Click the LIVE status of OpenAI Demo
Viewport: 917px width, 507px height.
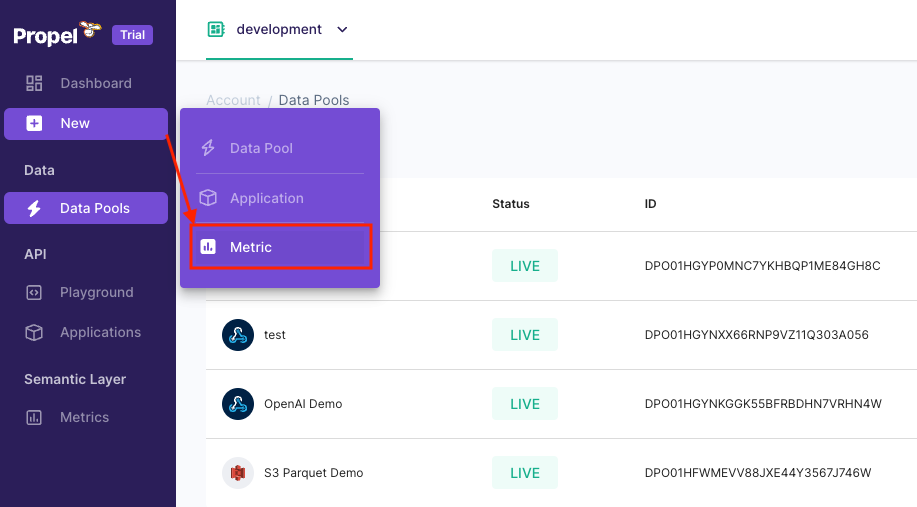click(525, 404)
